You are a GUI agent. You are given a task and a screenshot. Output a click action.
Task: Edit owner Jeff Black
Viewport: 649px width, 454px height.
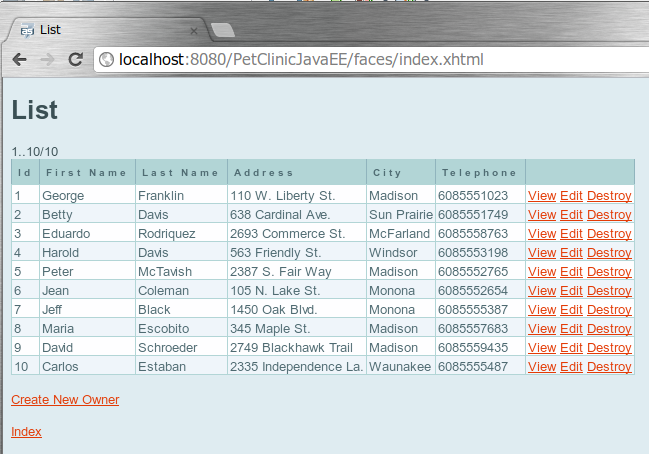571,310
